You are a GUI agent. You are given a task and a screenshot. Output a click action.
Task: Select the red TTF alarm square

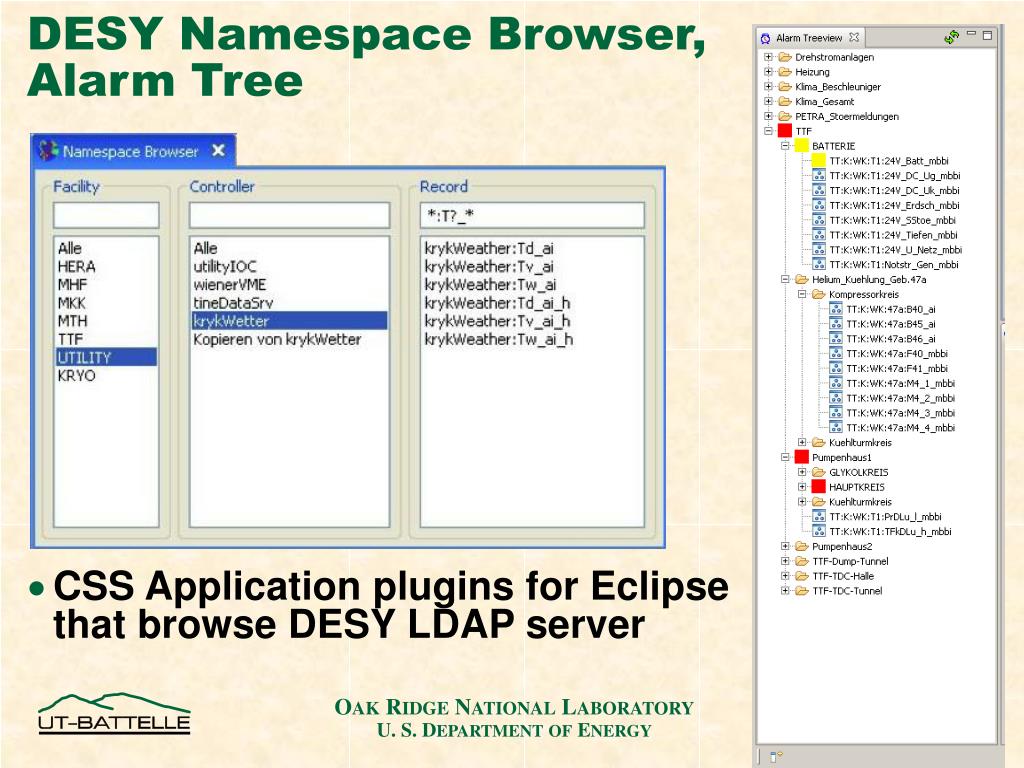pyautogui.click(x=785, y=131)
